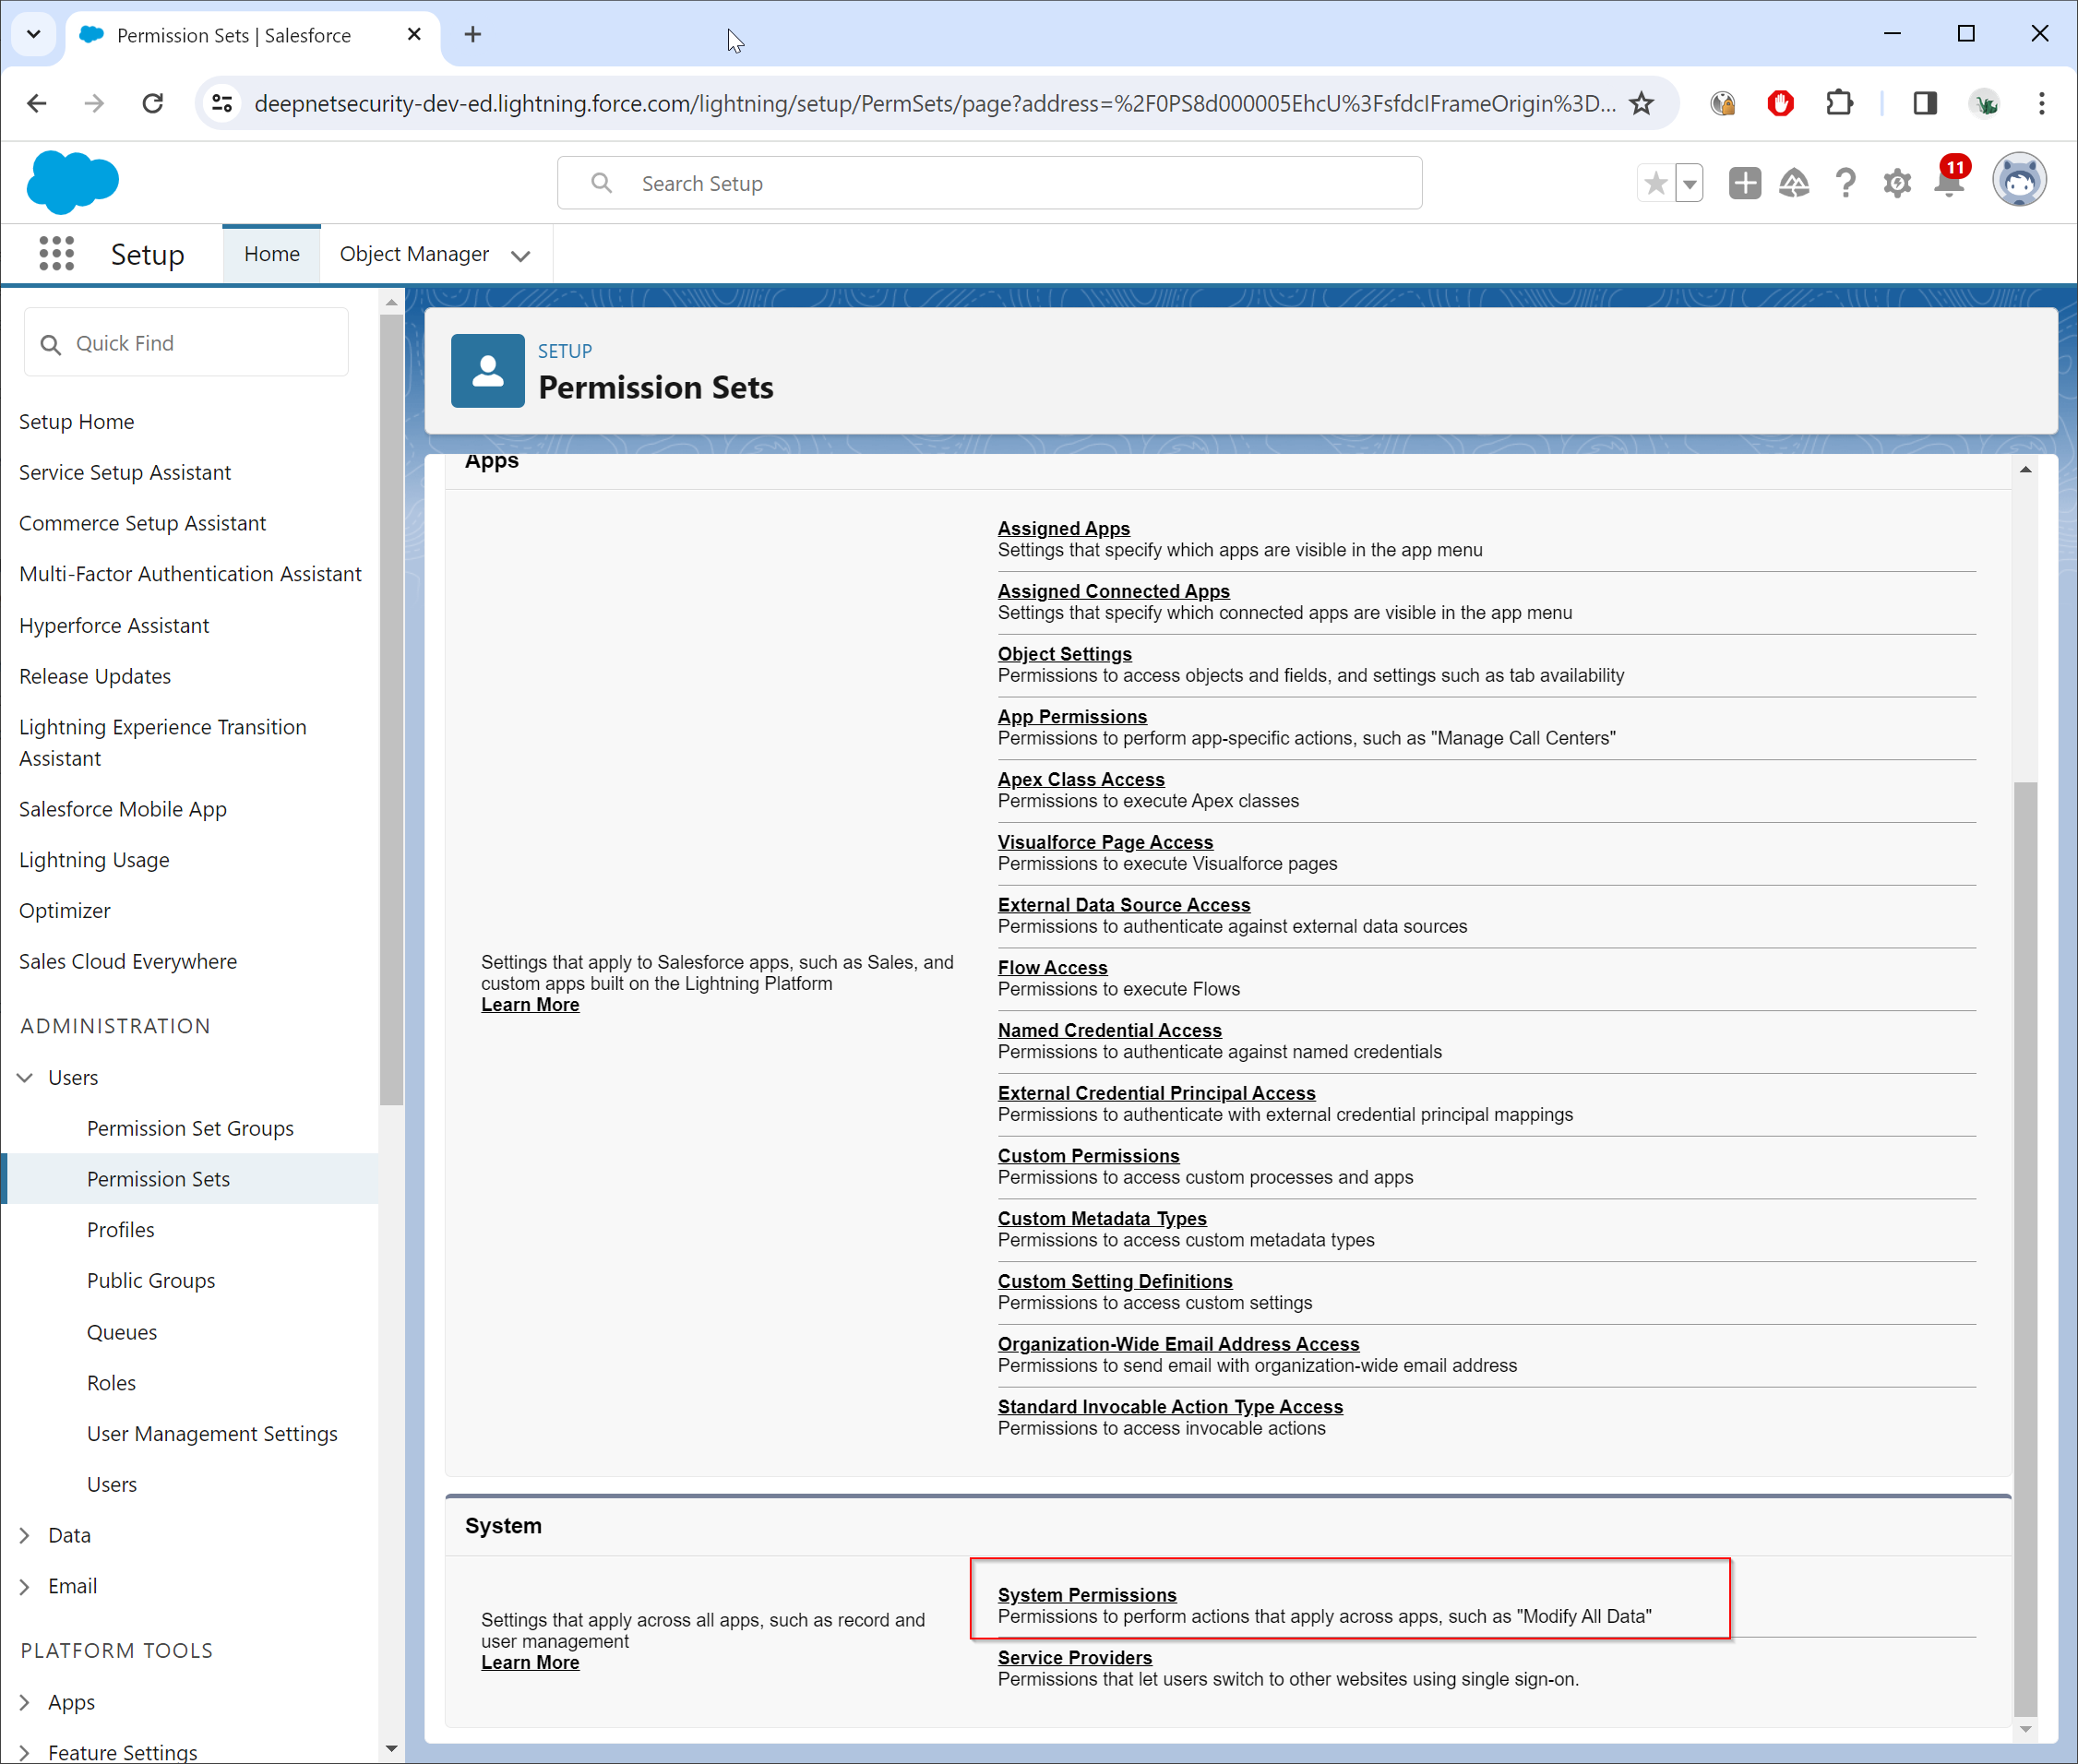Open the App Launcher grid icon
The height and width of the screenshot is (1764, 2078).
[57, 254]
